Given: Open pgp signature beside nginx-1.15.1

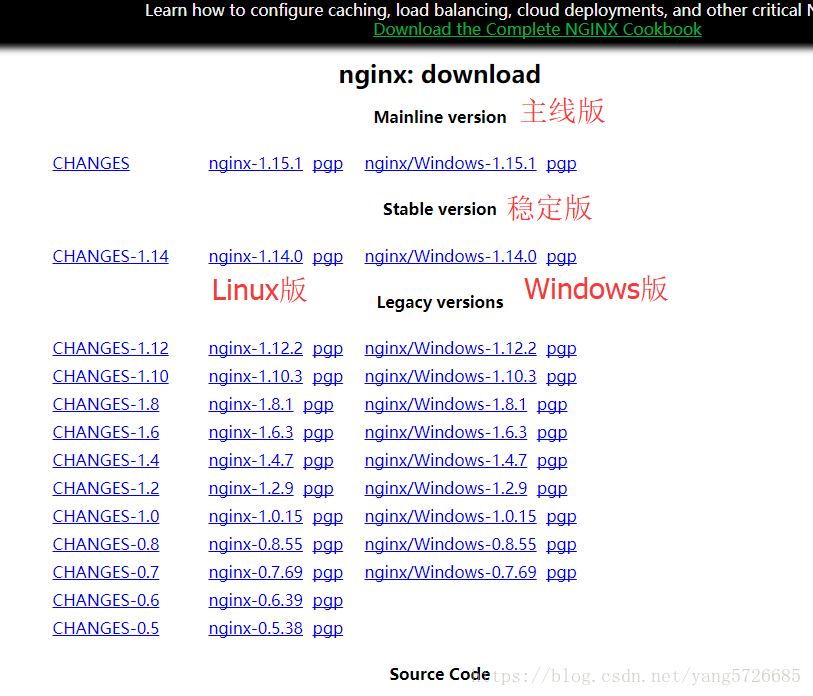Looking at the screenshot, I should coord(328,164).
